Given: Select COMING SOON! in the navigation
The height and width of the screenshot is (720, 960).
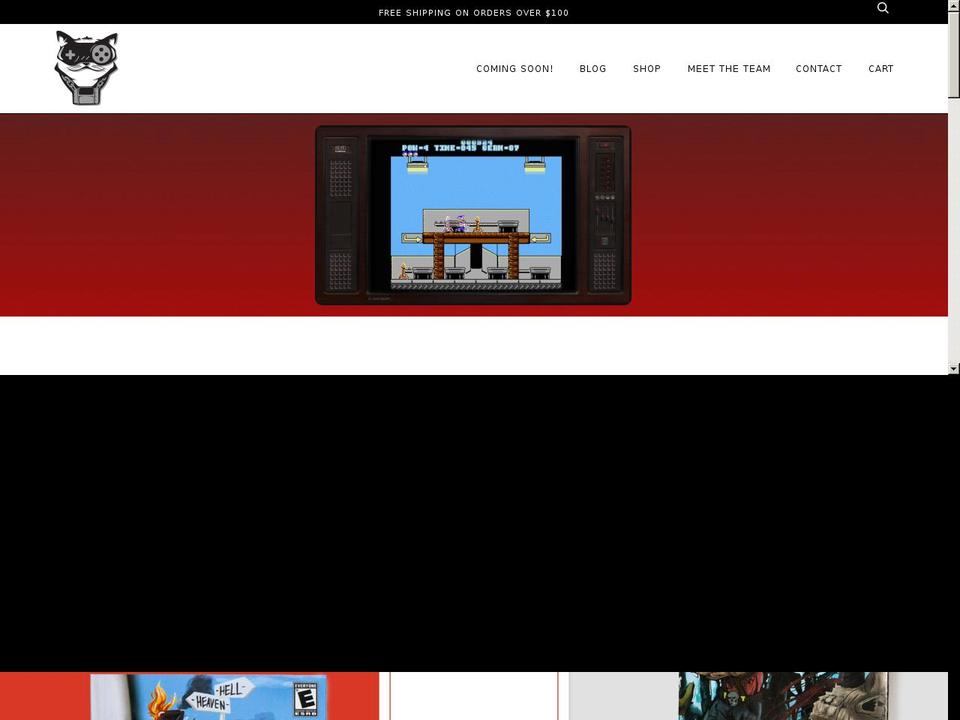Looking at the screenshot, I should [x=514, y=69].
